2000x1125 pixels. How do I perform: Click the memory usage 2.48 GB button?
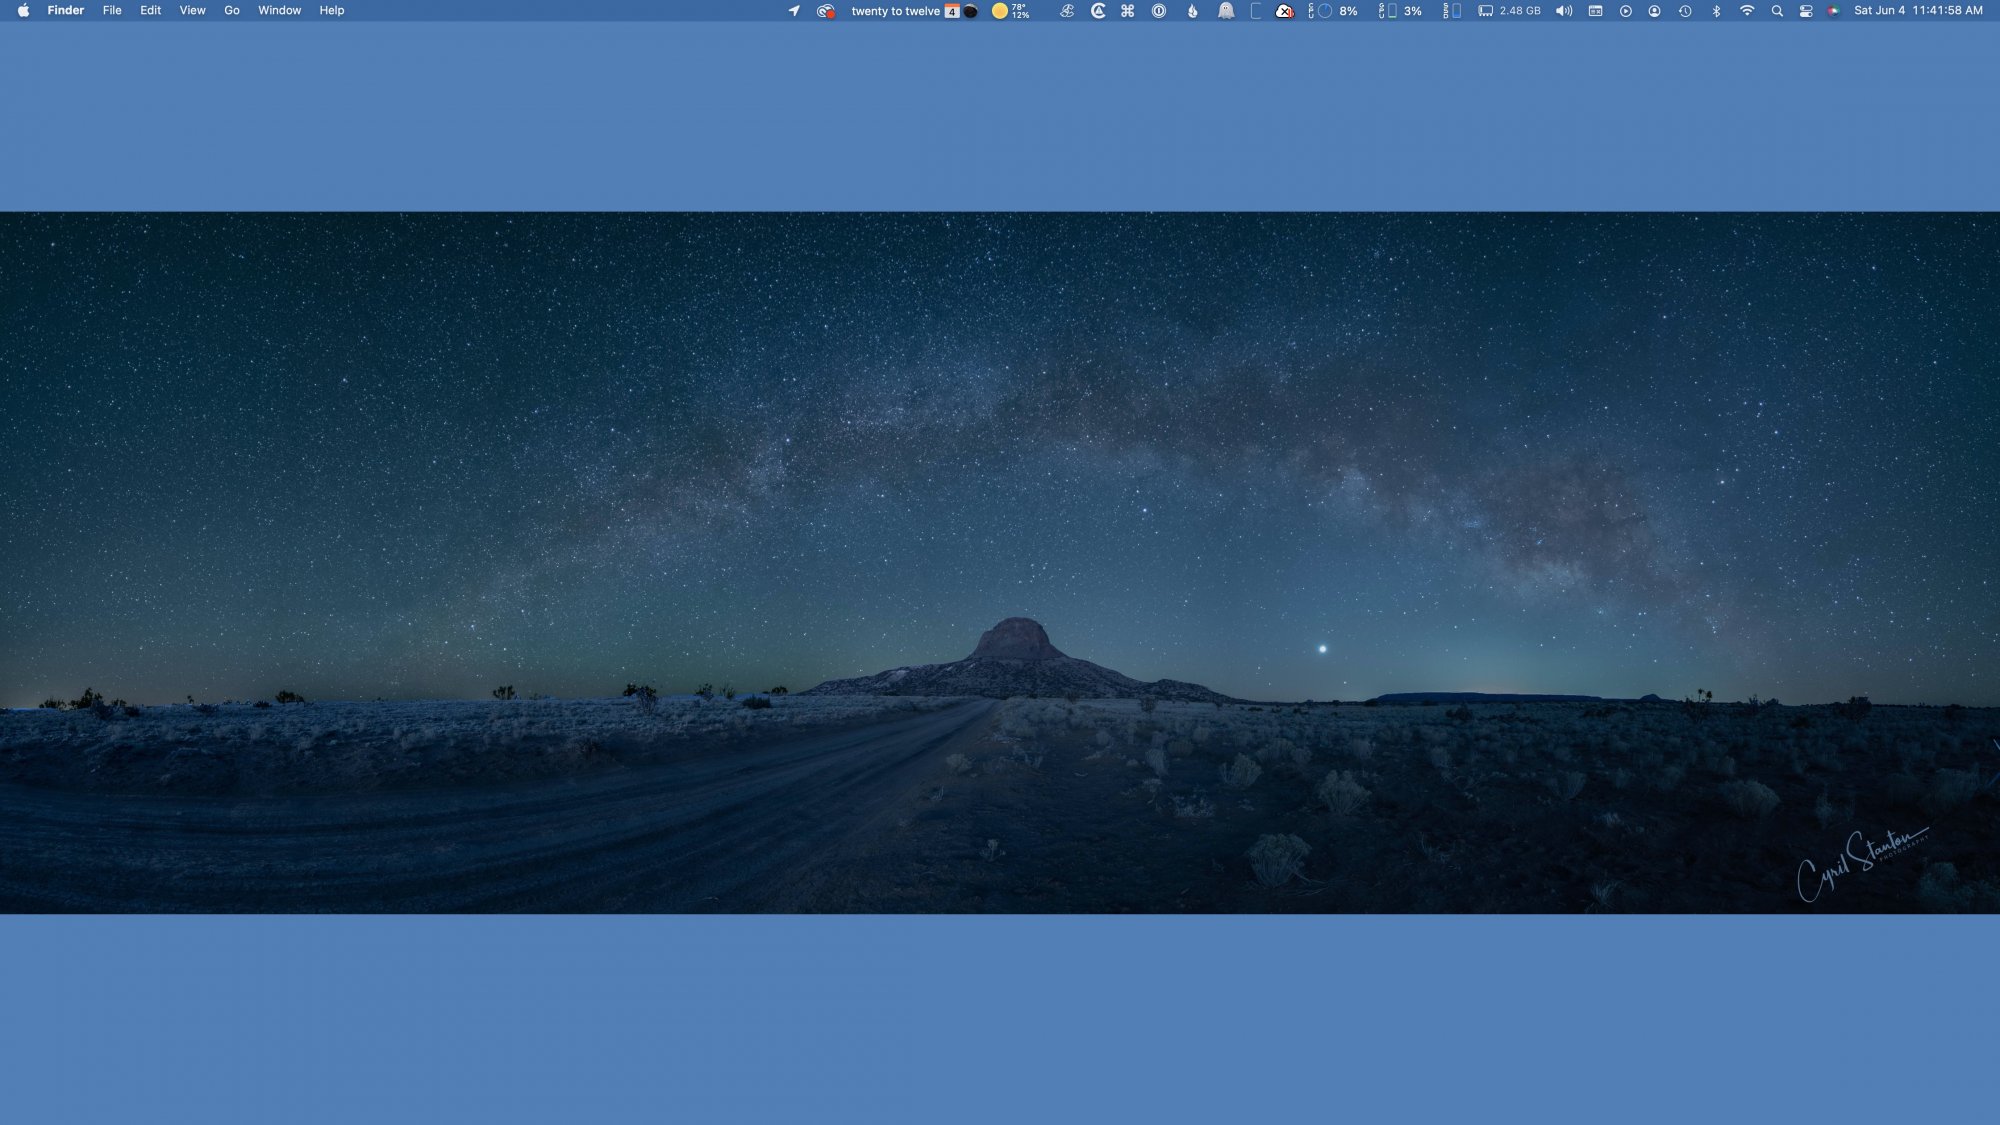1511,10
